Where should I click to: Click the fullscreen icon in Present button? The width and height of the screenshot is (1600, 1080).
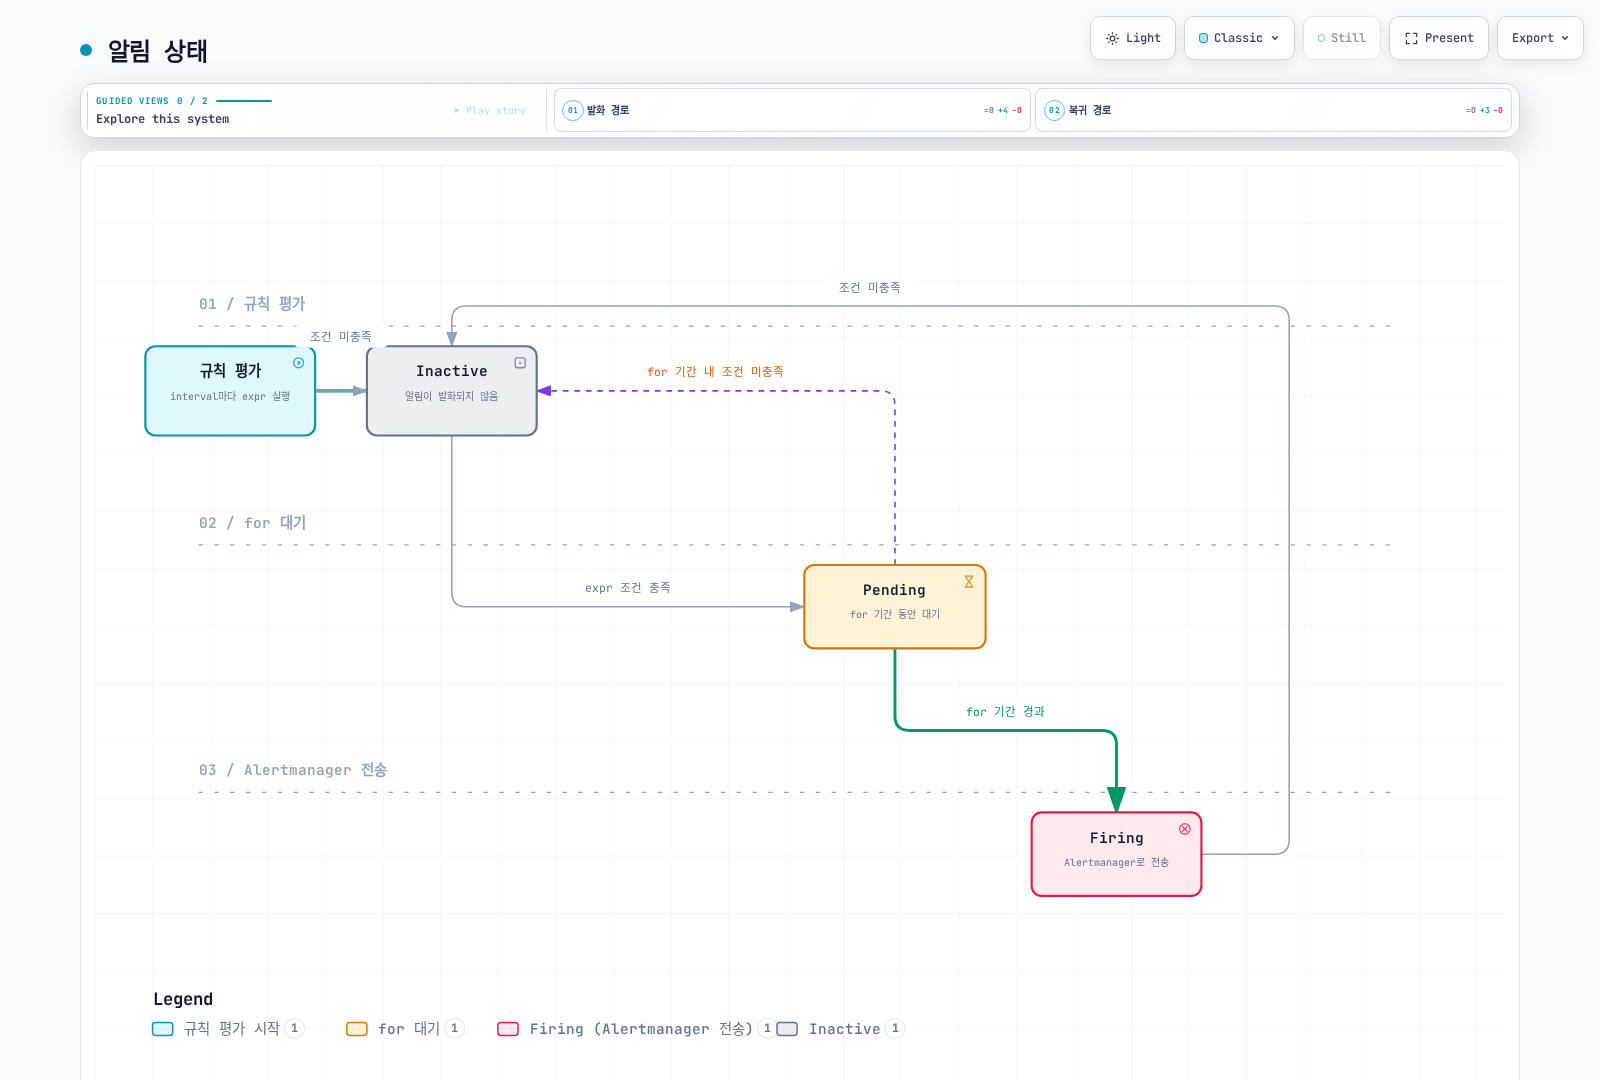coord(1411,38)
